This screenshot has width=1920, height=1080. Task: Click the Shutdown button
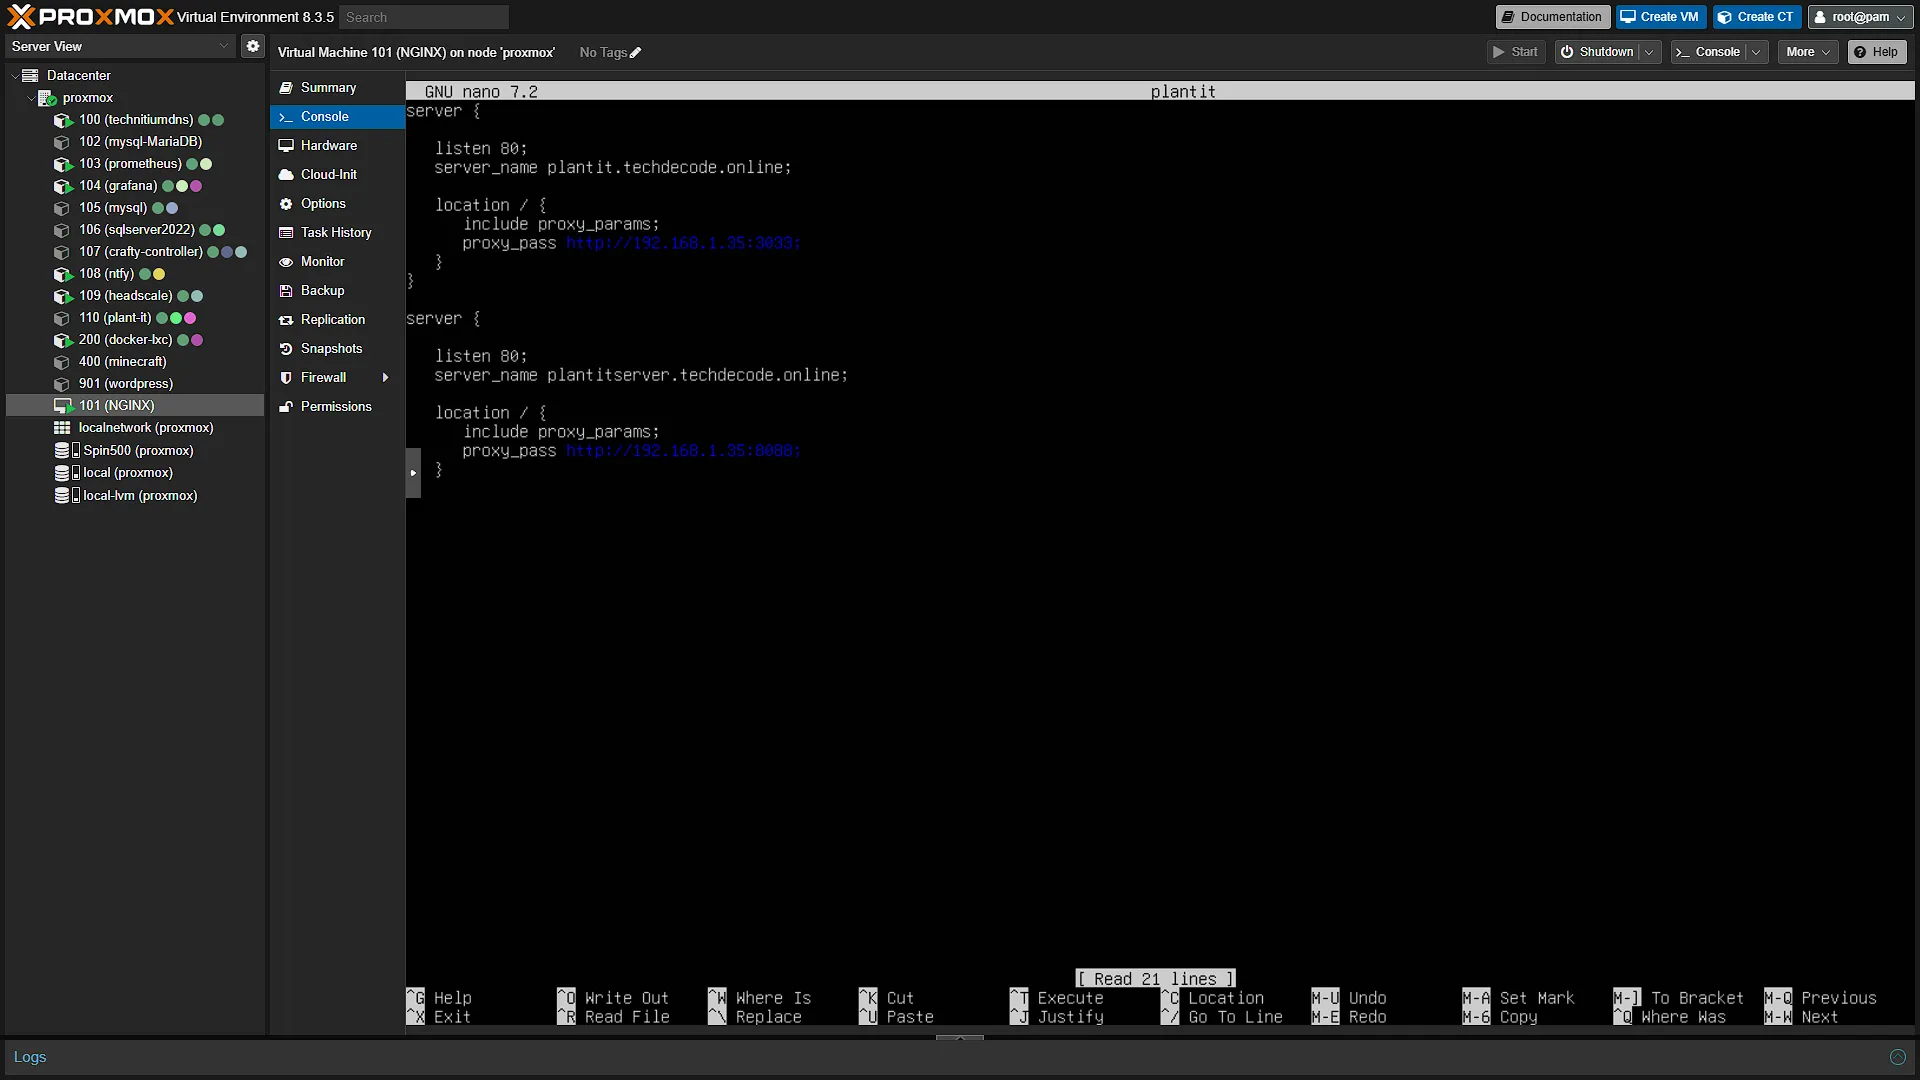(1598, 52)
